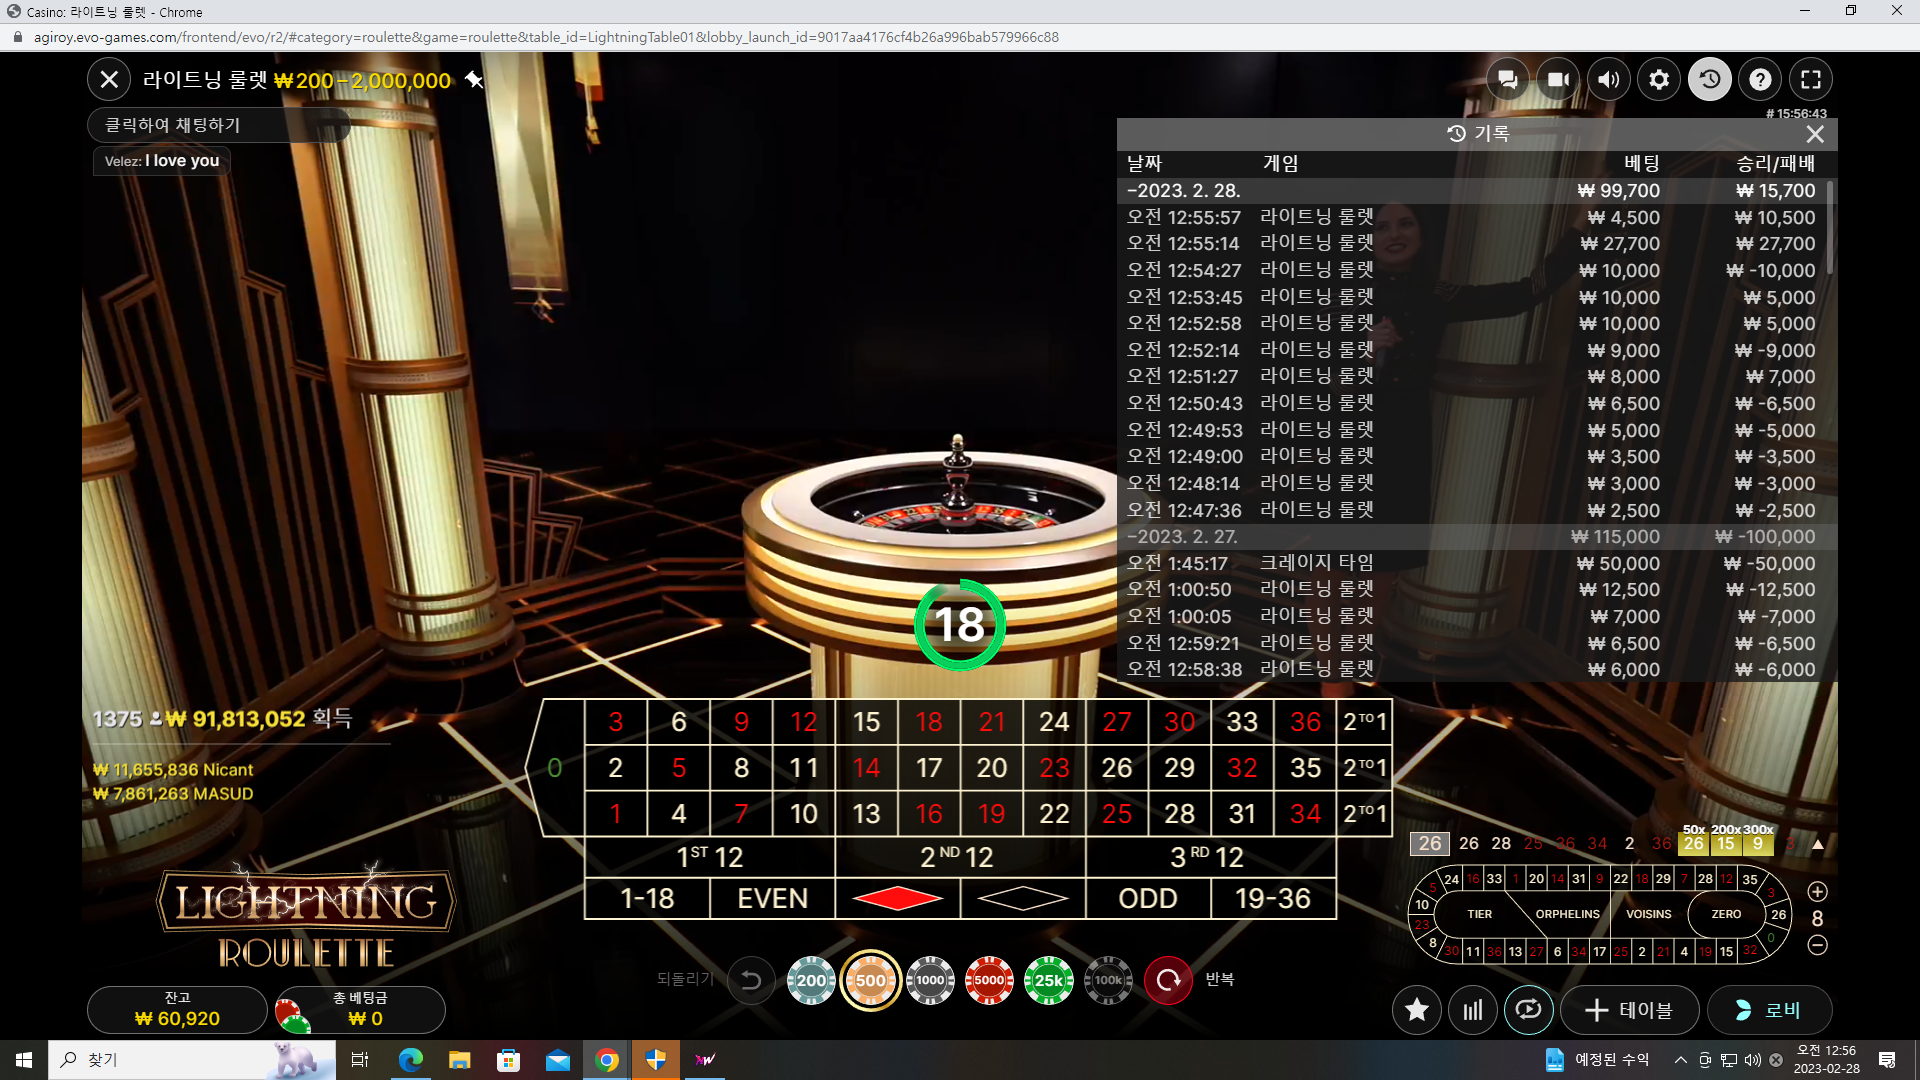
Task: Bet on EVEN
Action: [772, 899]
